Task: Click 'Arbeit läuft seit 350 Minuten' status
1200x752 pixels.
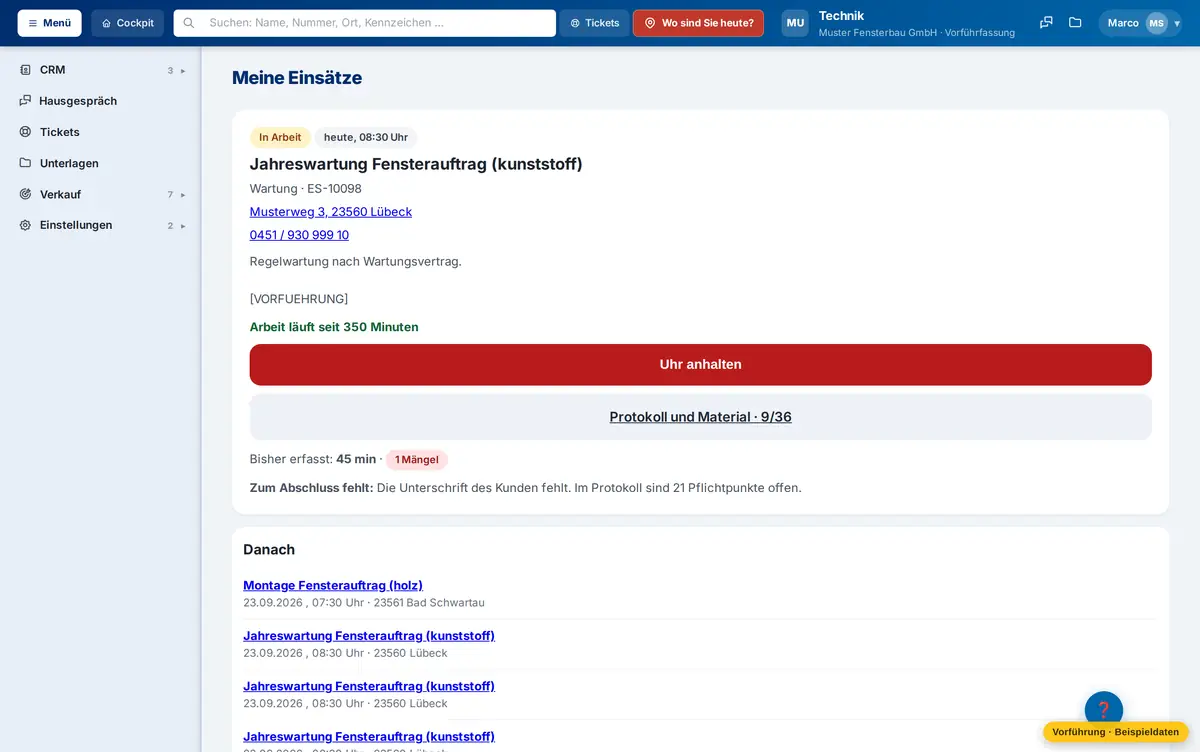Action: tap(334, 327)
